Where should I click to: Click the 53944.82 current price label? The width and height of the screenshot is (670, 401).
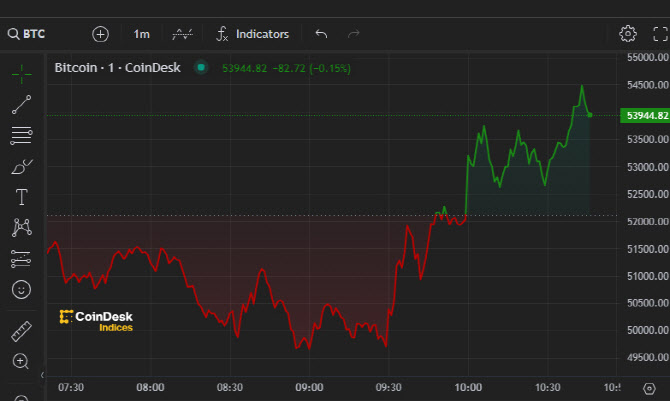[x=645, y=115]
